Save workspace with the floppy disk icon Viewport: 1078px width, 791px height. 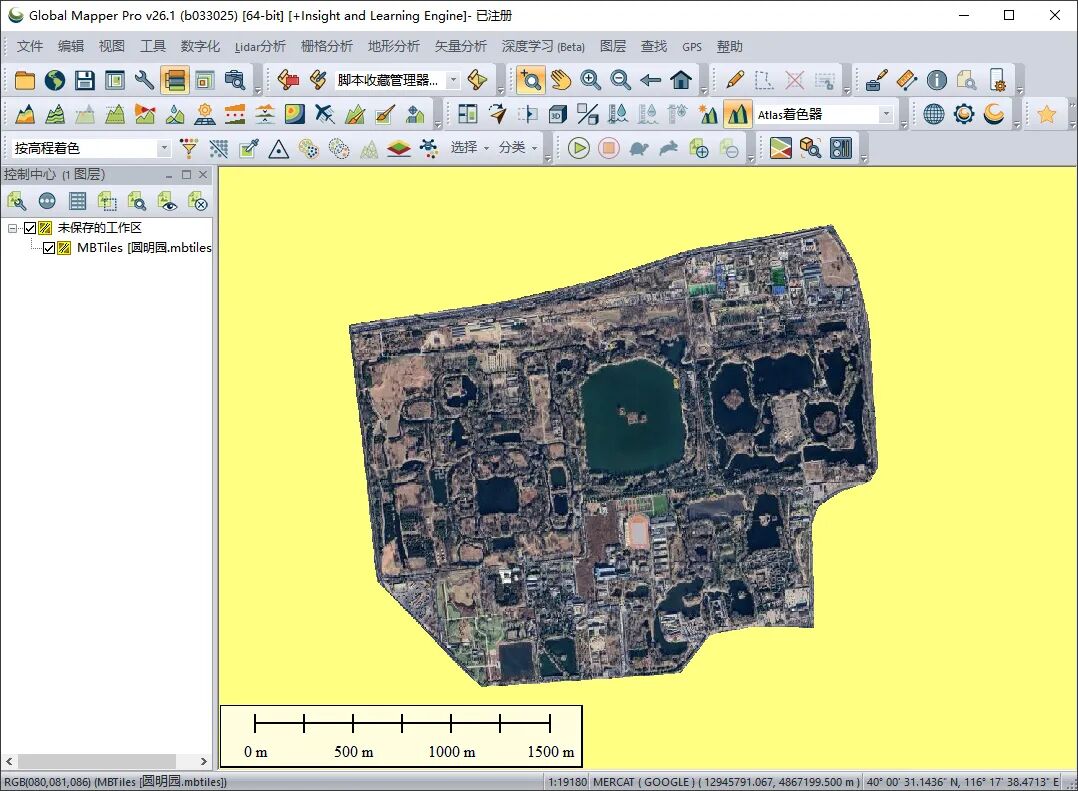(85, 80)
